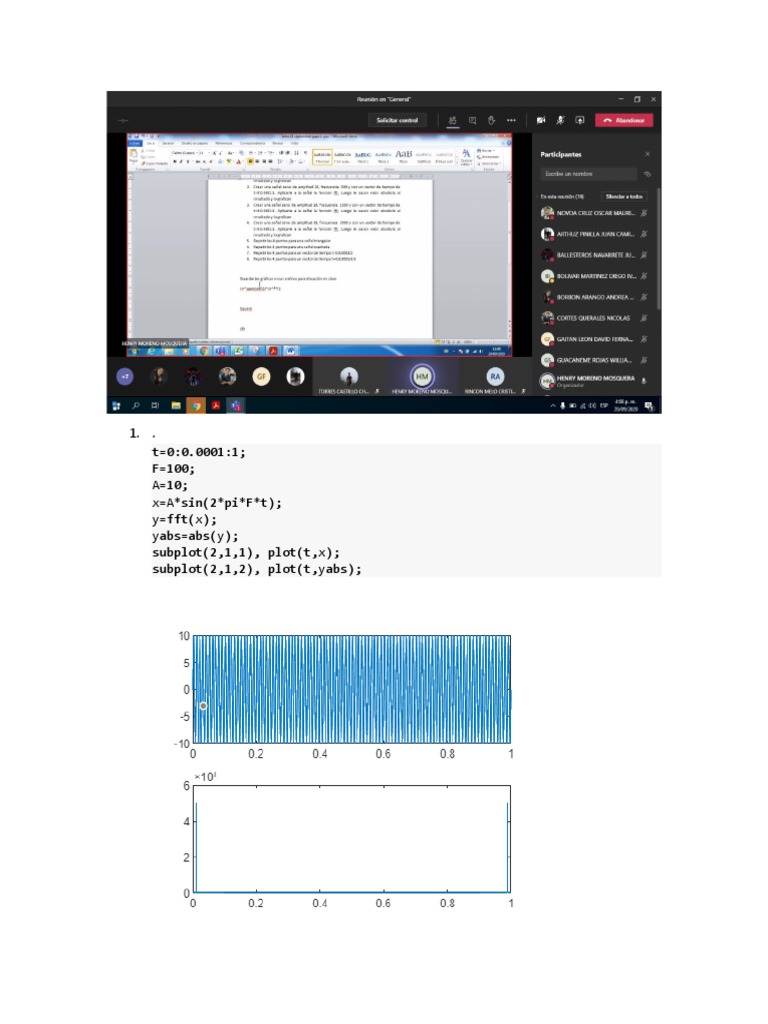The image size is (768, 1024).
Task: Click ESP language indicator in tray
Action: pos(604,406)
